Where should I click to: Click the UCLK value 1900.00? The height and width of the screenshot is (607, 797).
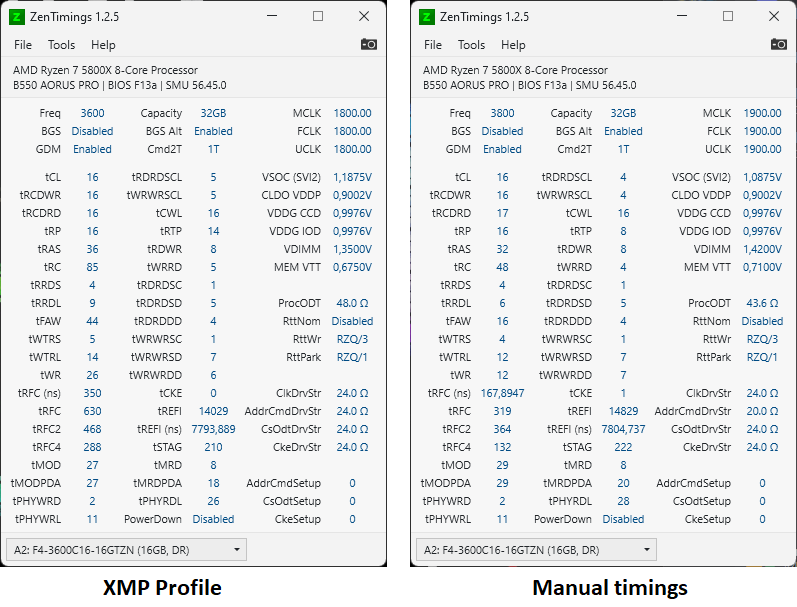[762, 149]
